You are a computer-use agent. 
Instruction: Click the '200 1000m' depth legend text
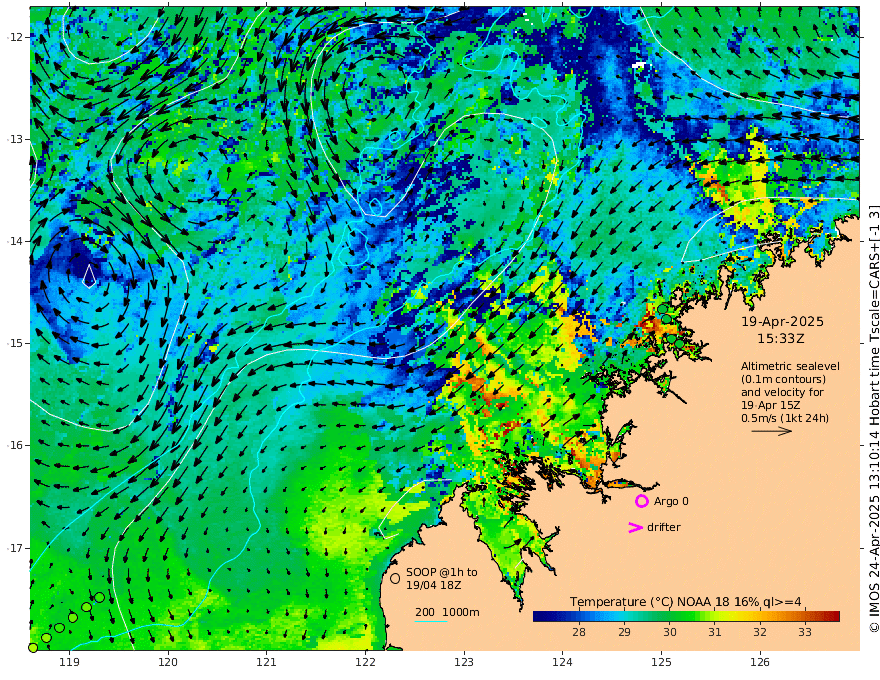point(447,612)
